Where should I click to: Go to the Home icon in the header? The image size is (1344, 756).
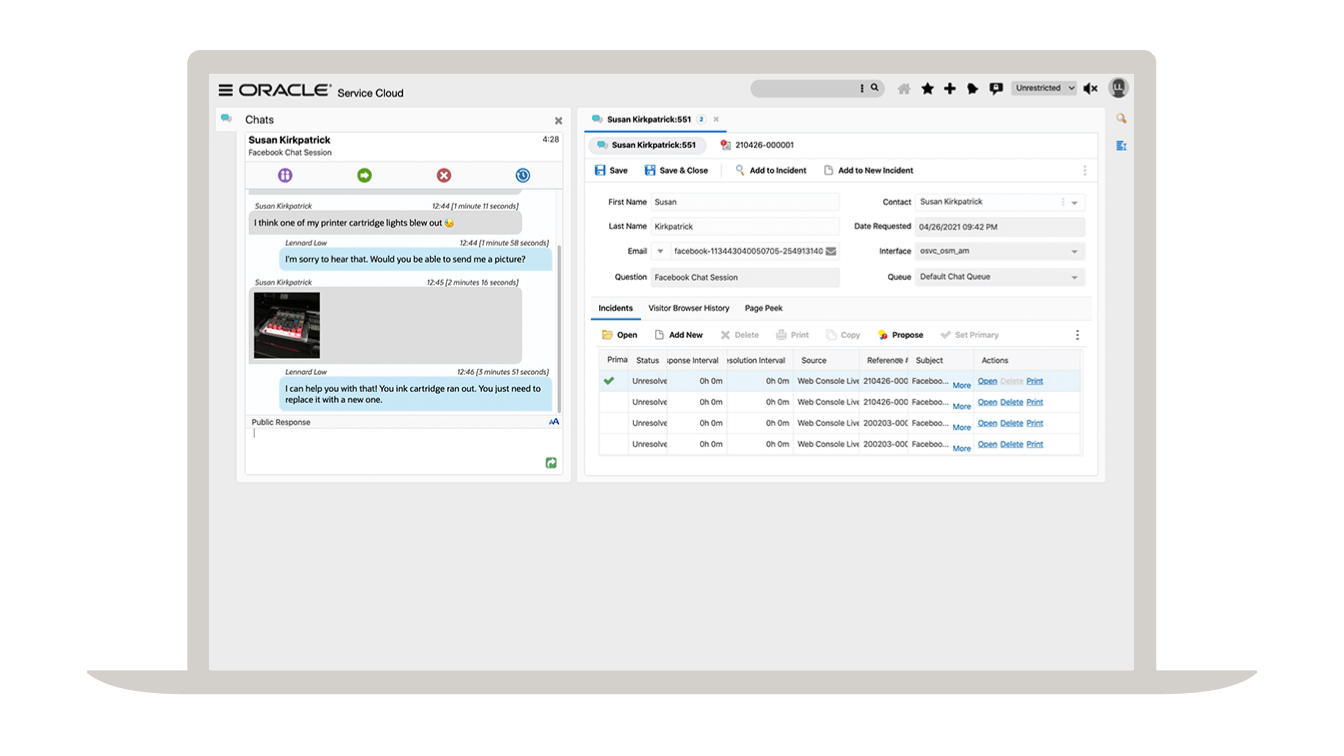point(904,89)
